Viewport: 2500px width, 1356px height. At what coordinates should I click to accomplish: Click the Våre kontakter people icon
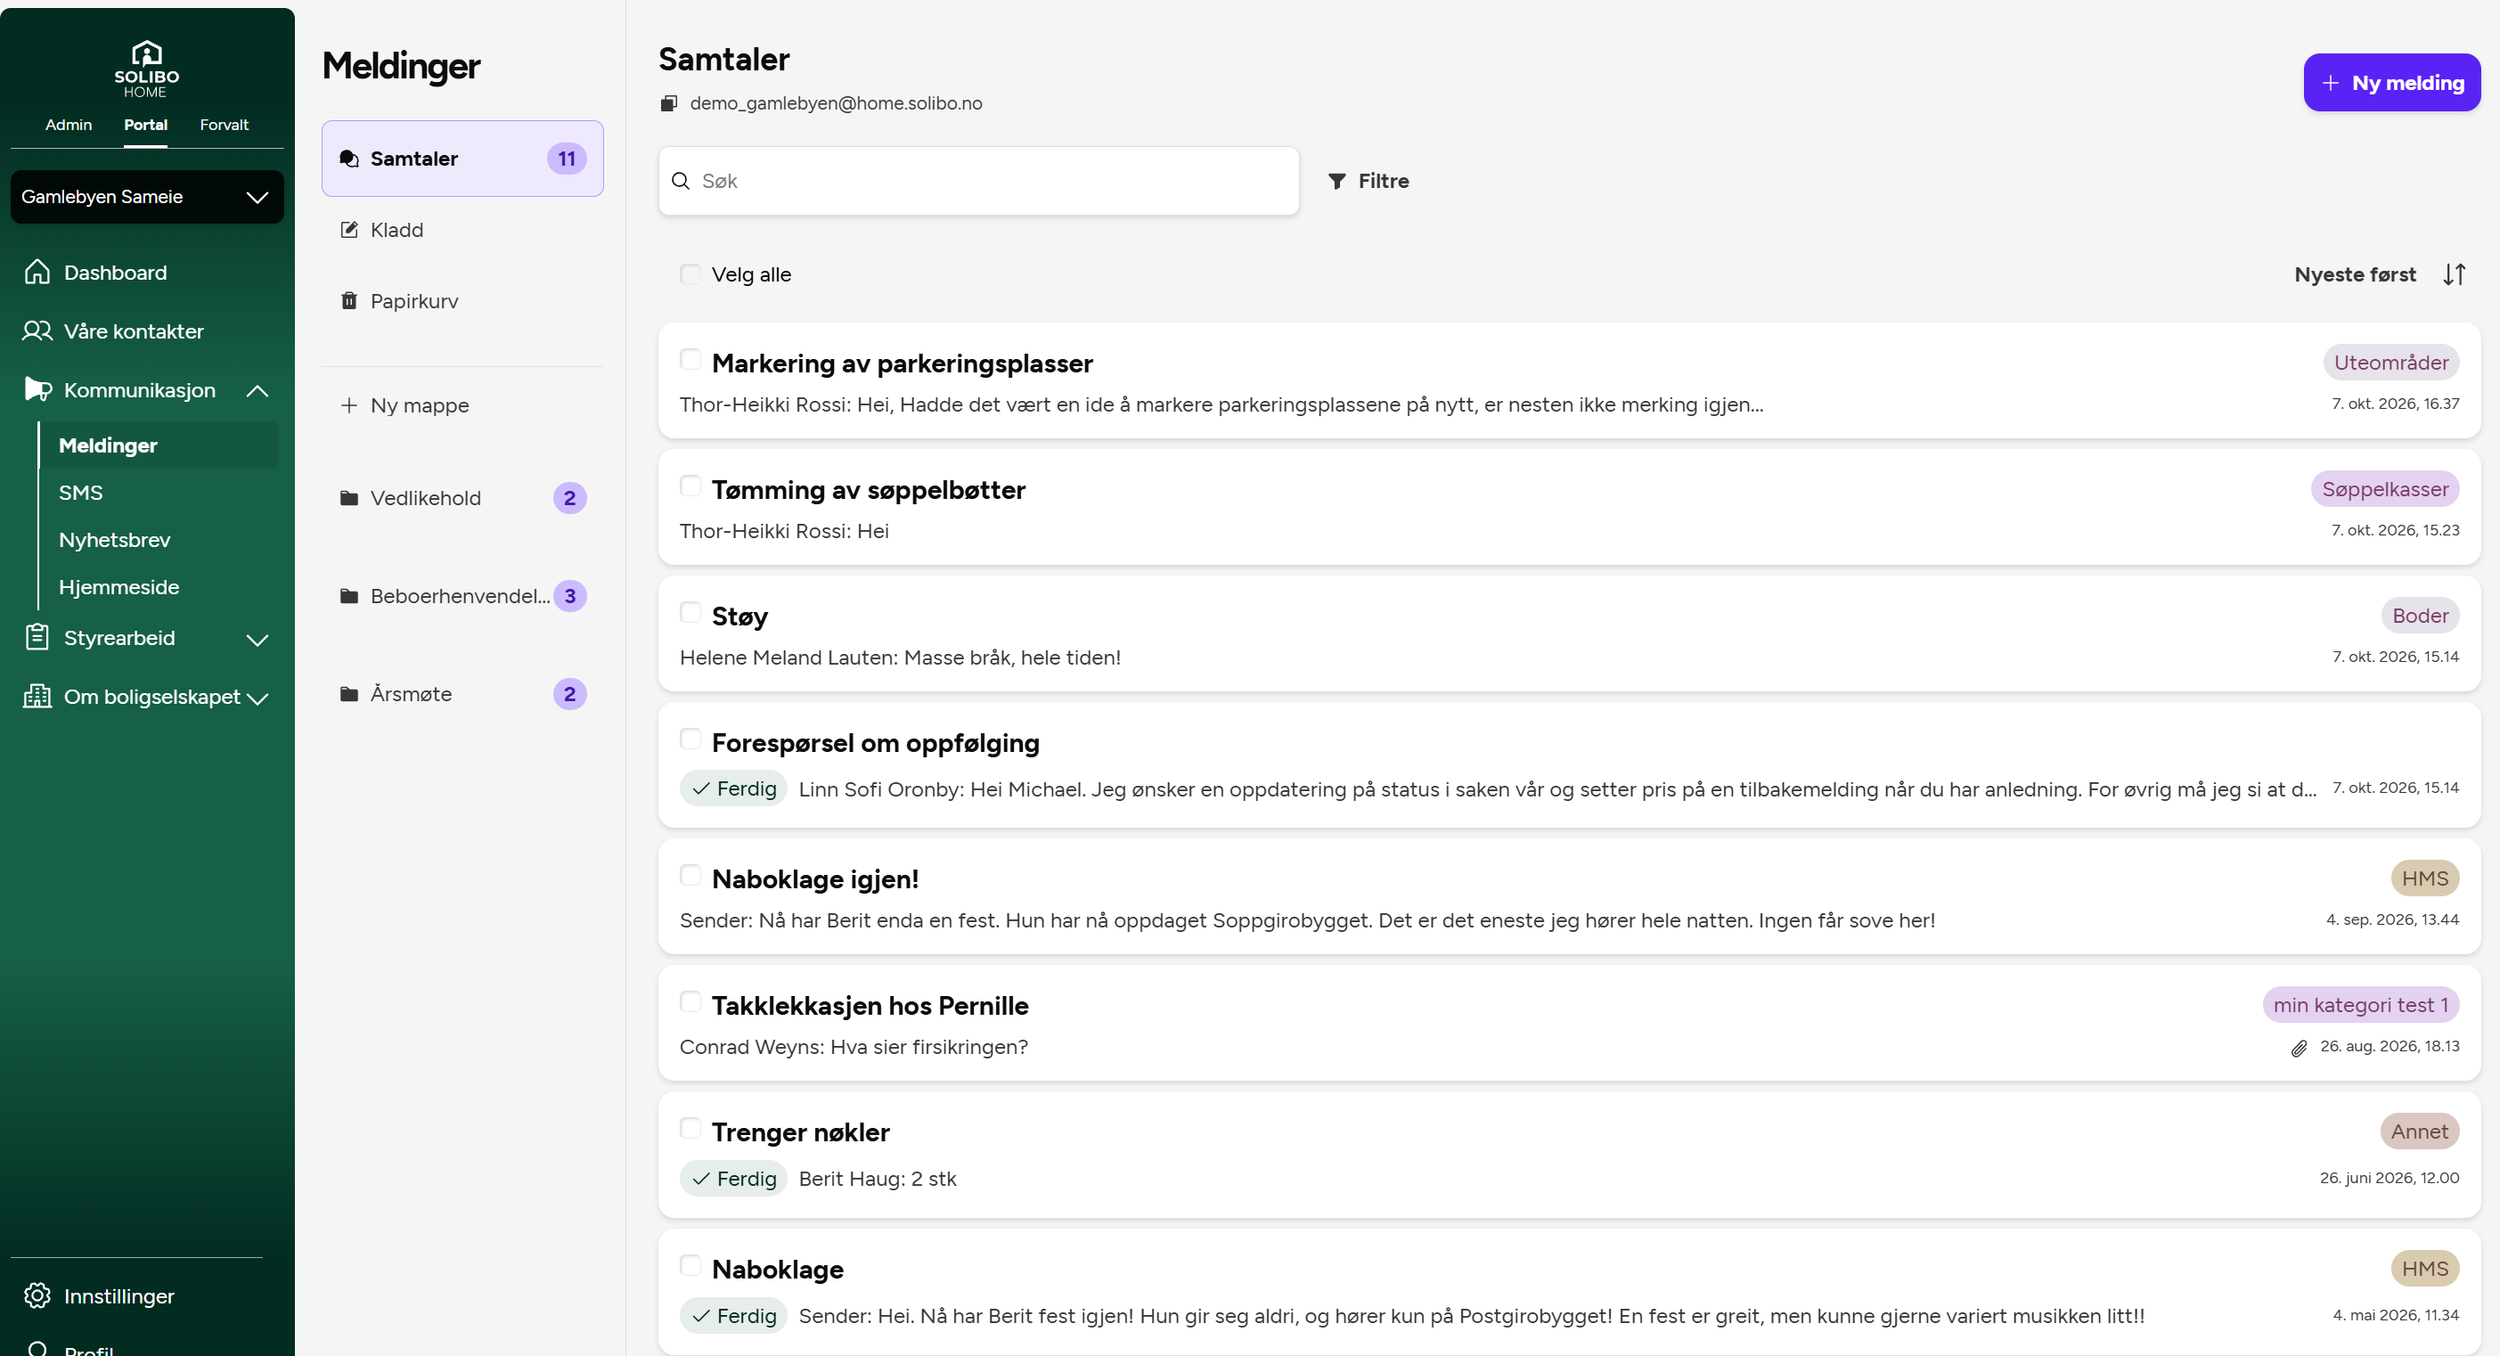point(37,331)
